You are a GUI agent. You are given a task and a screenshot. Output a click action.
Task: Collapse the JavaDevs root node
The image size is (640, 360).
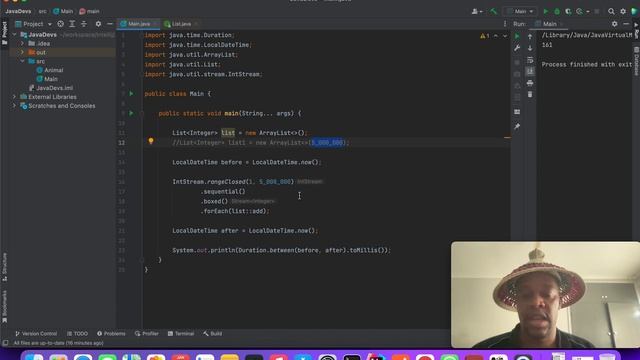[x=15, y=35]
